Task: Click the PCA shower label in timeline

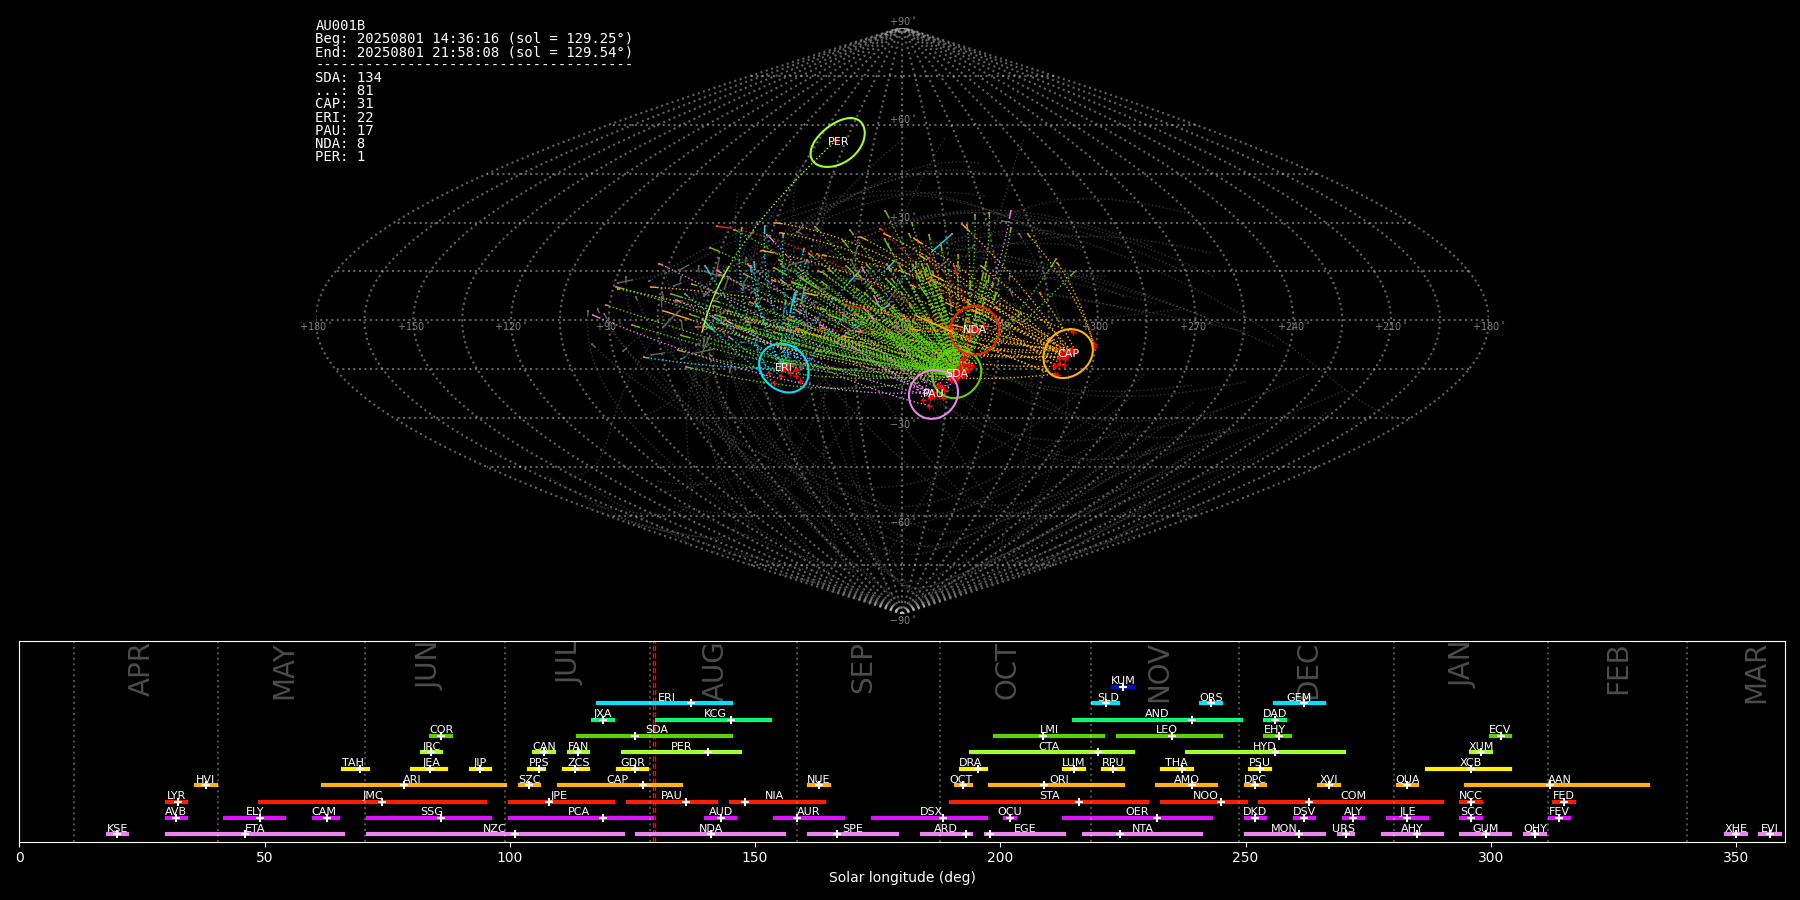Action: click(x=578, y=812)
